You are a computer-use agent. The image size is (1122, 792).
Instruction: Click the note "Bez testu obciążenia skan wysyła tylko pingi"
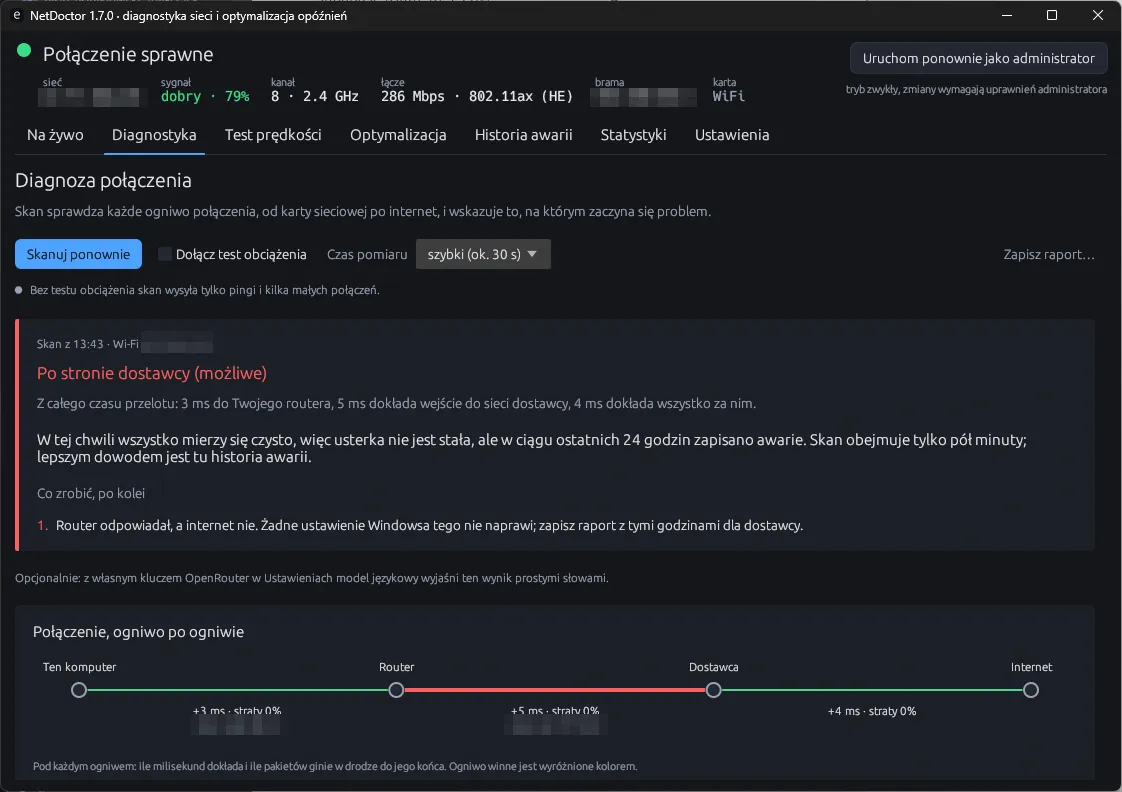point(205,290)
